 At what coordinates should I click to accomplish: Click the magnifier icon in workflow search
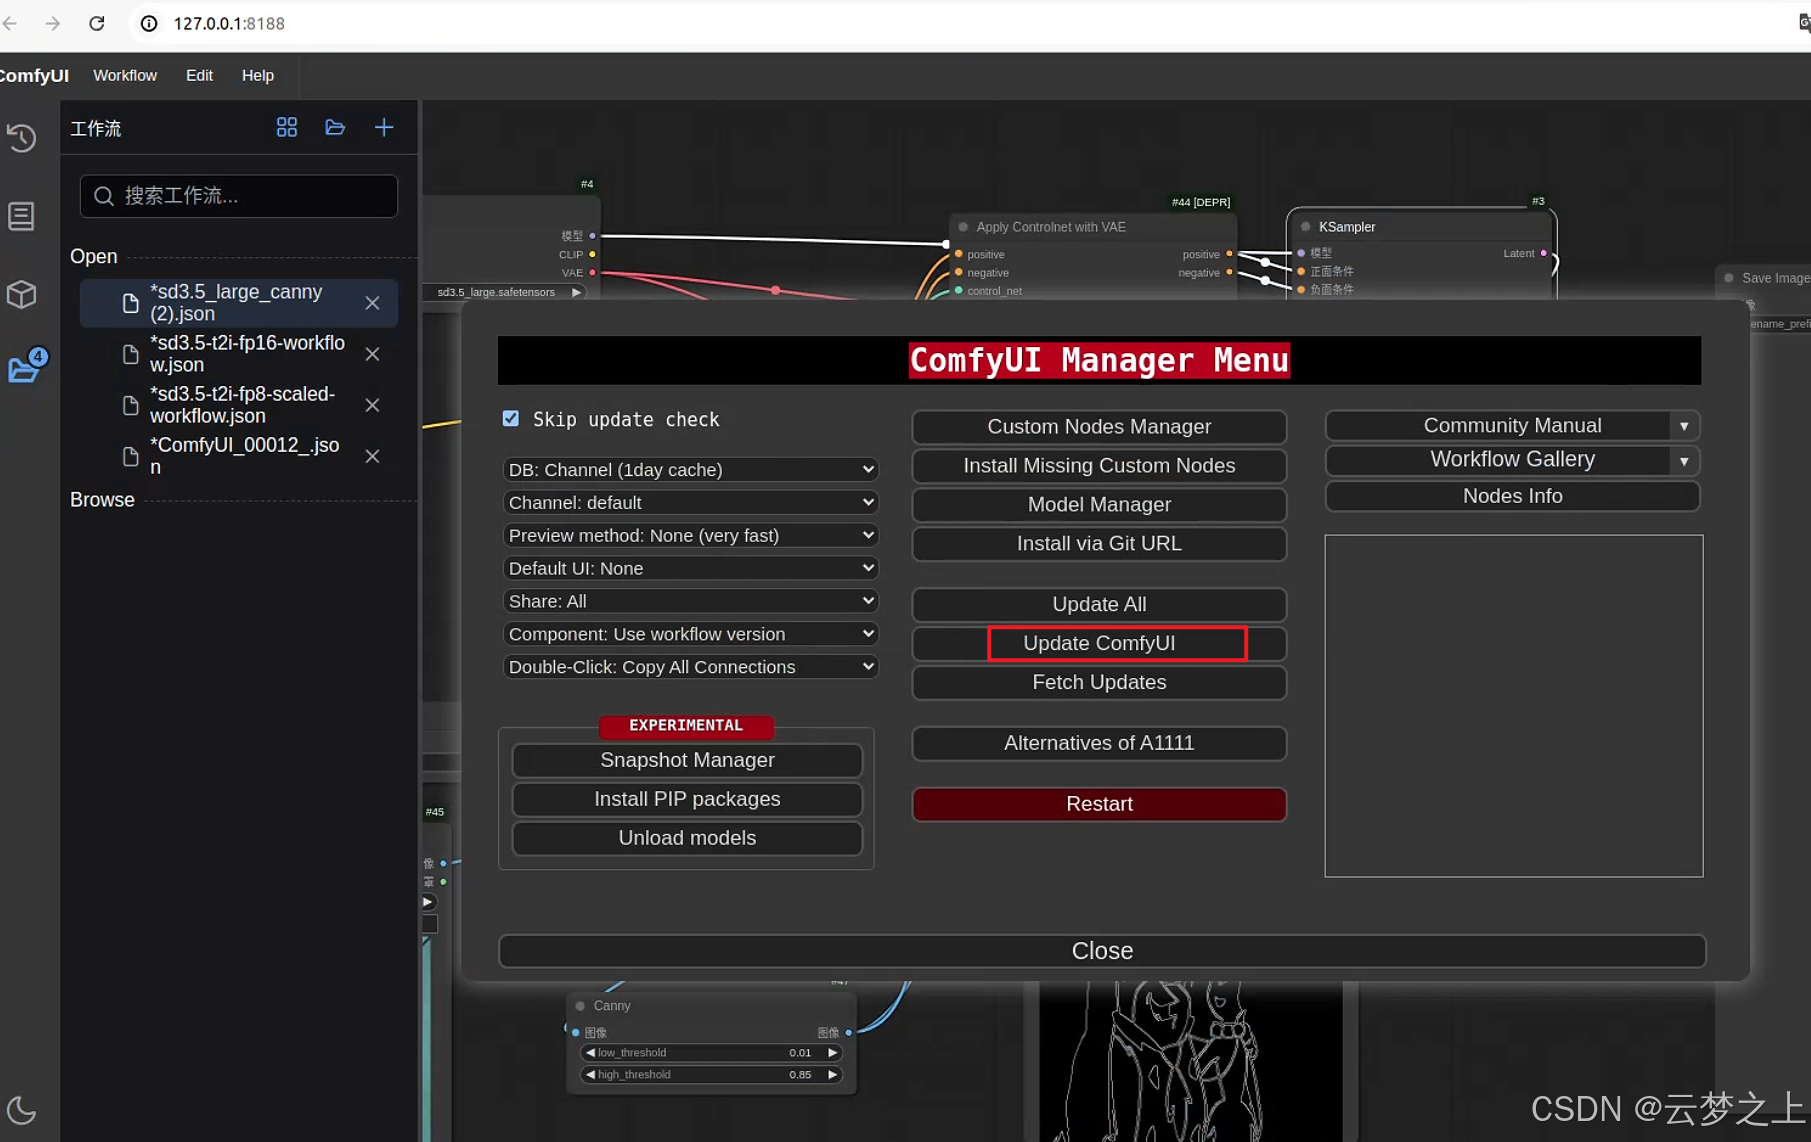(x=103, y=196)
